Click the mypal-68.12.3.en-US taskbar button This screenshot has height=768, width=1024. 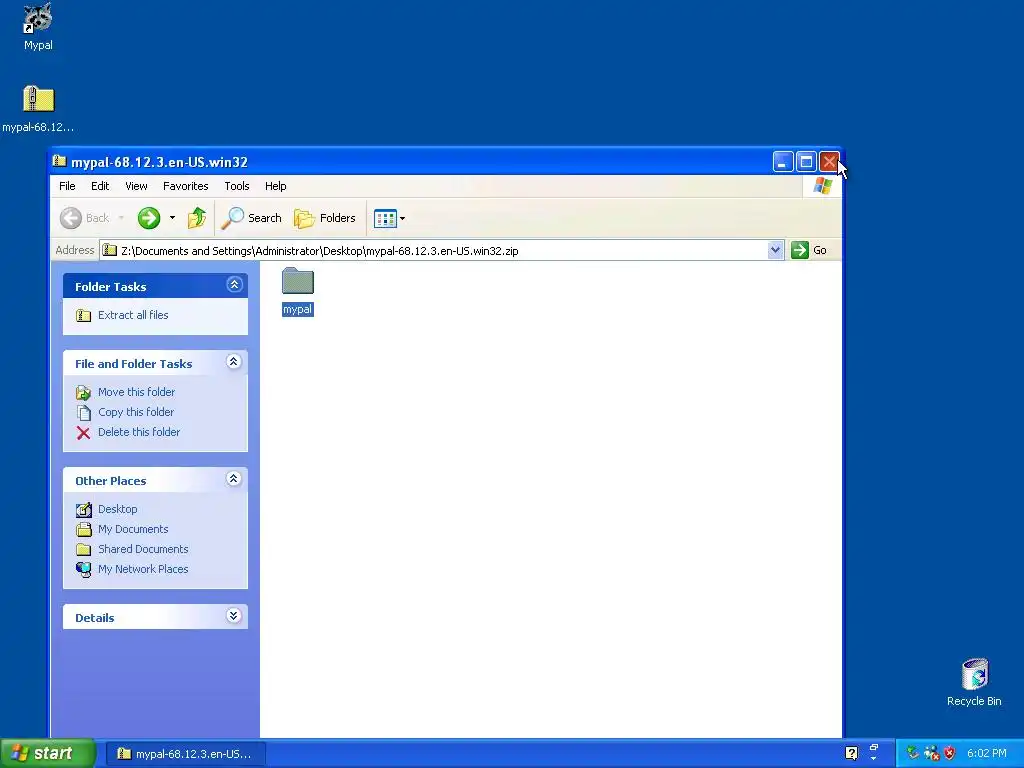(184, 754)
